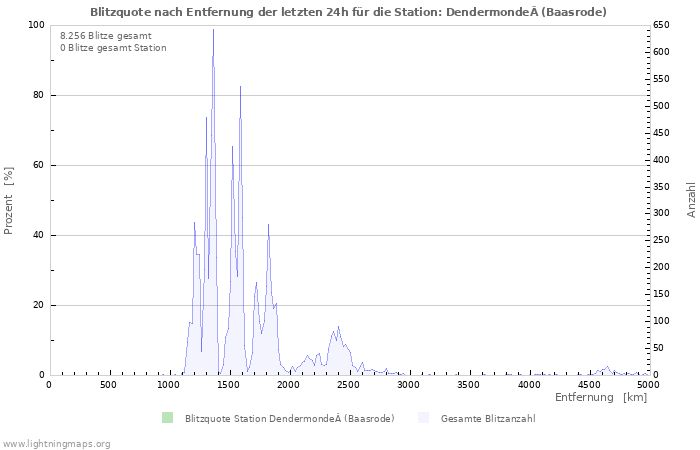
Task: Click the 5000 tick label on distance axis
Action: tap(648, 385)
